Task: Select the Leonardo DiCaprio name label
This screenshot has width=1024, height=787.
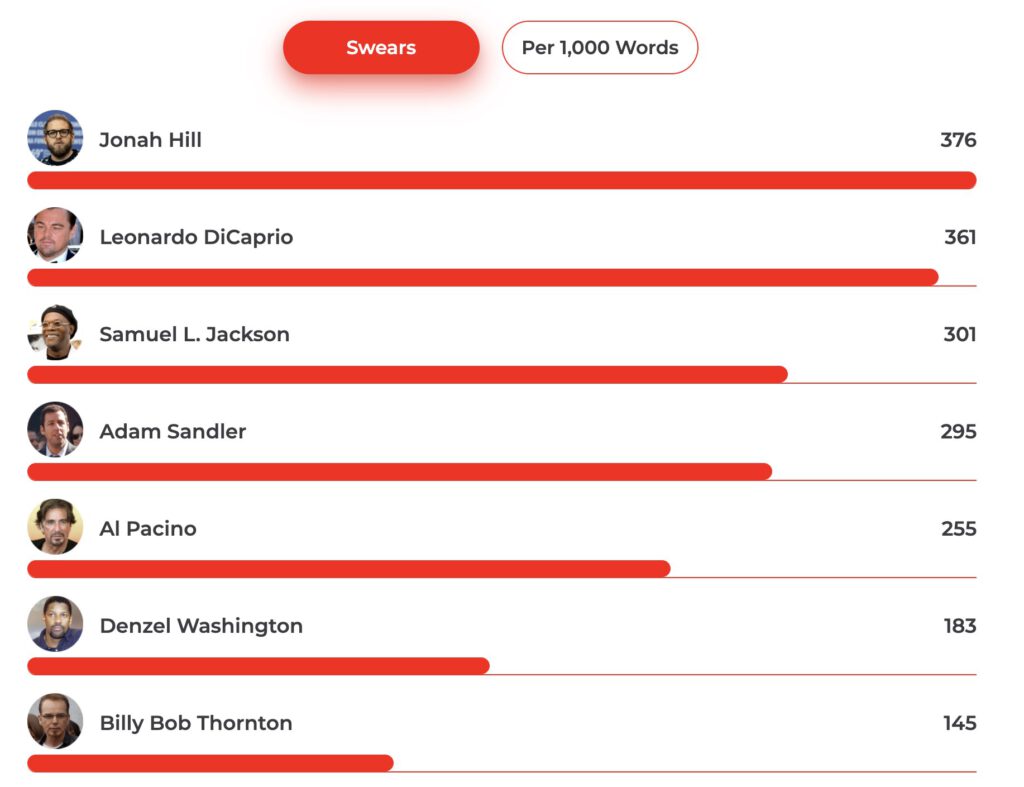Action: 196,237
